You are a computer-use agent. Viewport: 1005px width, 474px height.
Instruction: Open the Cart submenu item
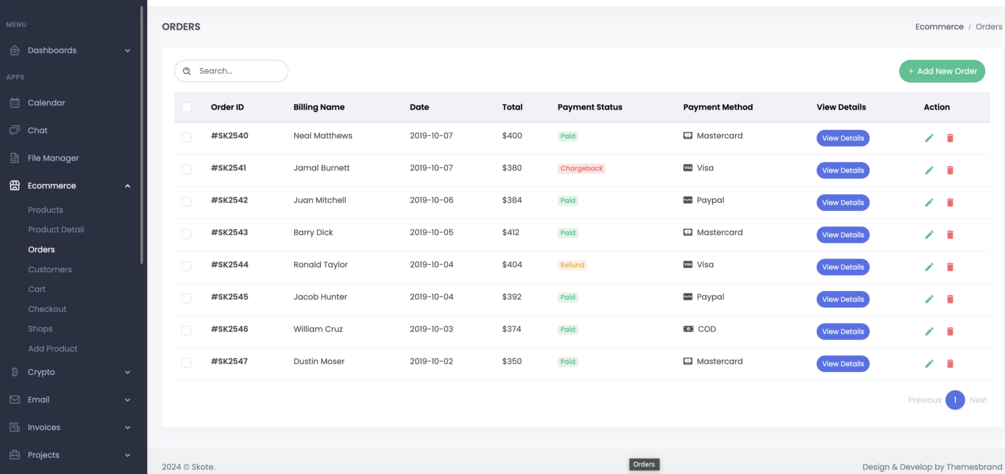tap(37, 290)
